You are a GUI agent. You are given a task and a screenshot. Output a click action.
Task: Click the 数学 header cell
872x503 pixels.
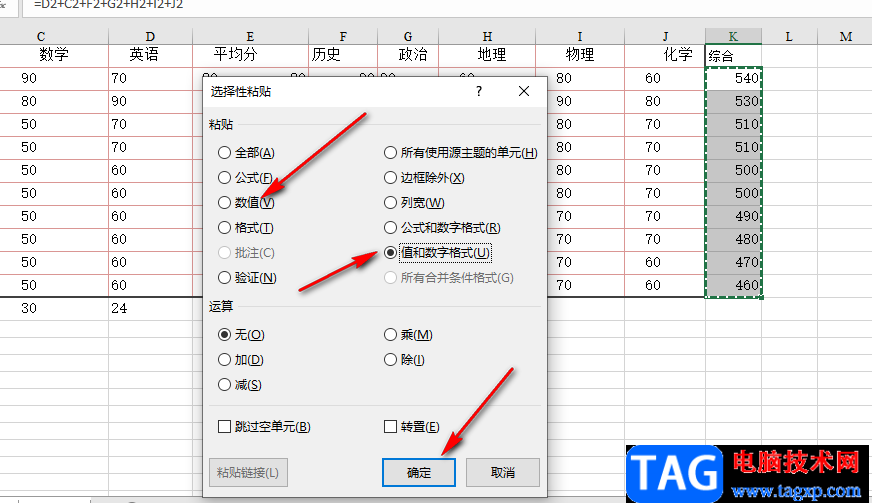(54, 56)
